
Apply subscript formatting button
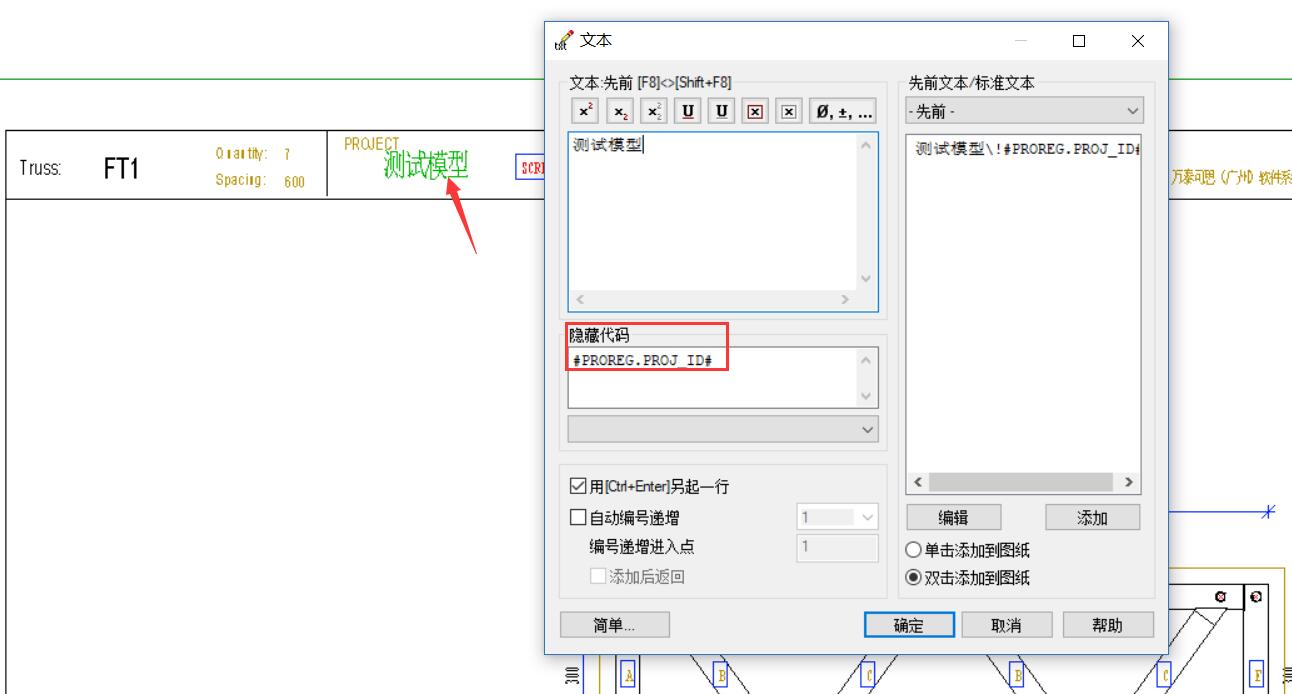coord(620,111)
